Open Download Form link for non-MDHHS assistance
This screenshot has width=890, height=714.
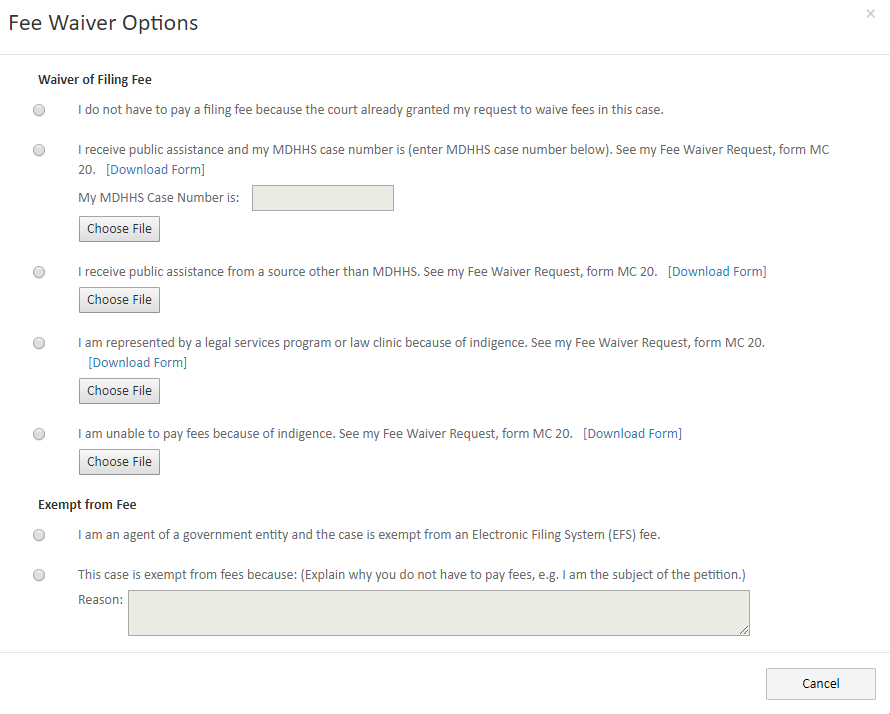717,272
